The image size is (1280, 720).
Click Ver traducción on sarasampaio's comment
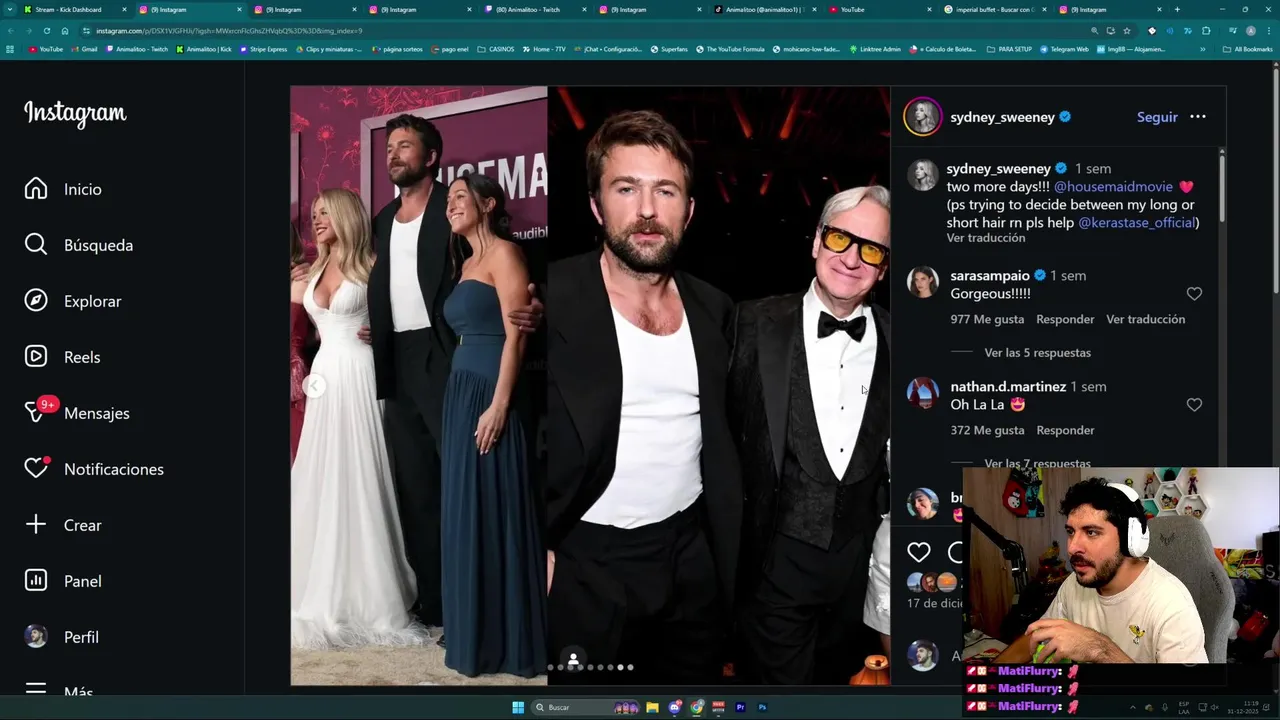1145,319
